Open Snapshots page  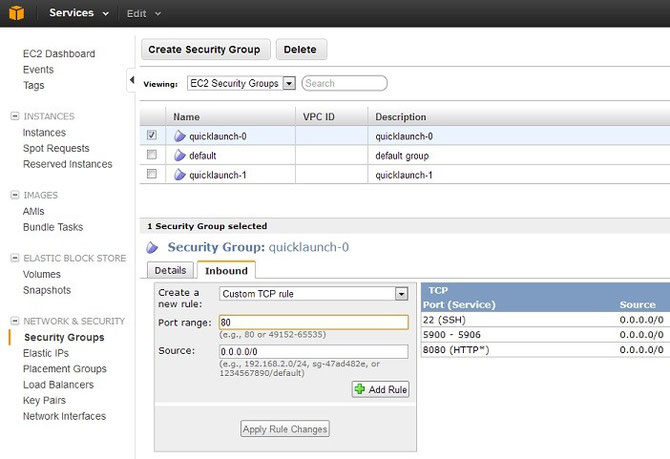pos(47,290)
